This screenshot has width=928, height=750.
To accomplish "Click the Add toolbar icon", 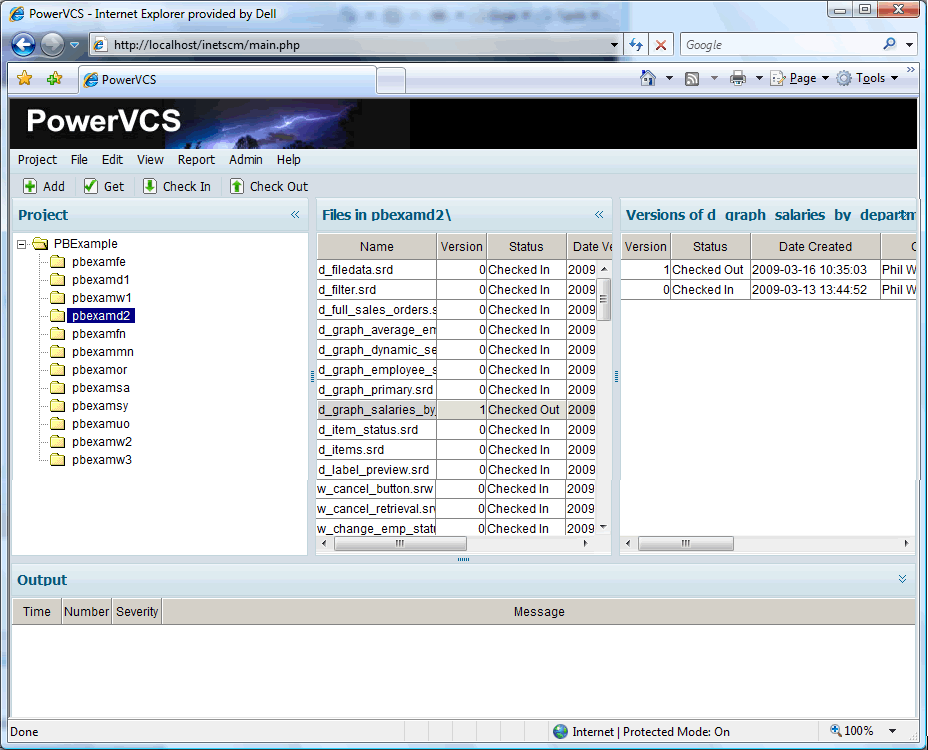I will 30,186.
